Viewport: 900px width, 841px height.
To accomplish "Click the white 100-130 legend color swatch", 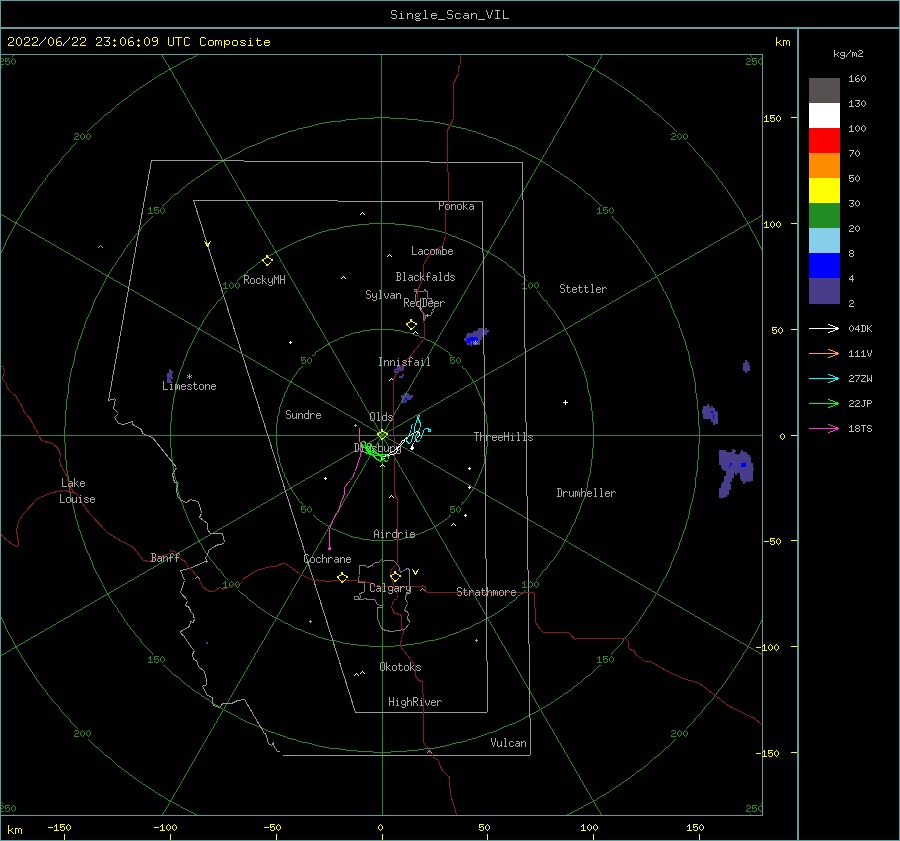I will coord(824,116).
